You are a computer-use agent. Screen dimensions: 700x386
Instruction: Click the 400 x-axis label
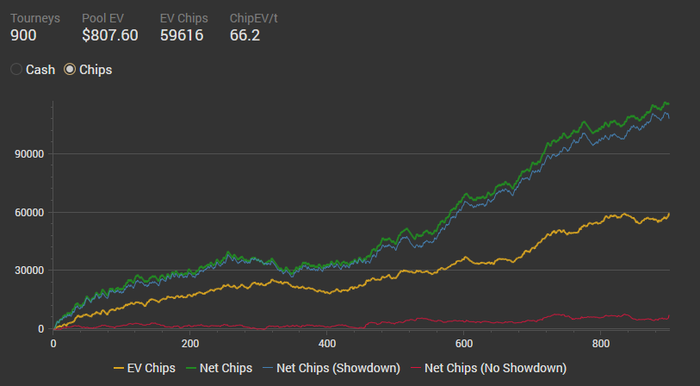point(327,344)
